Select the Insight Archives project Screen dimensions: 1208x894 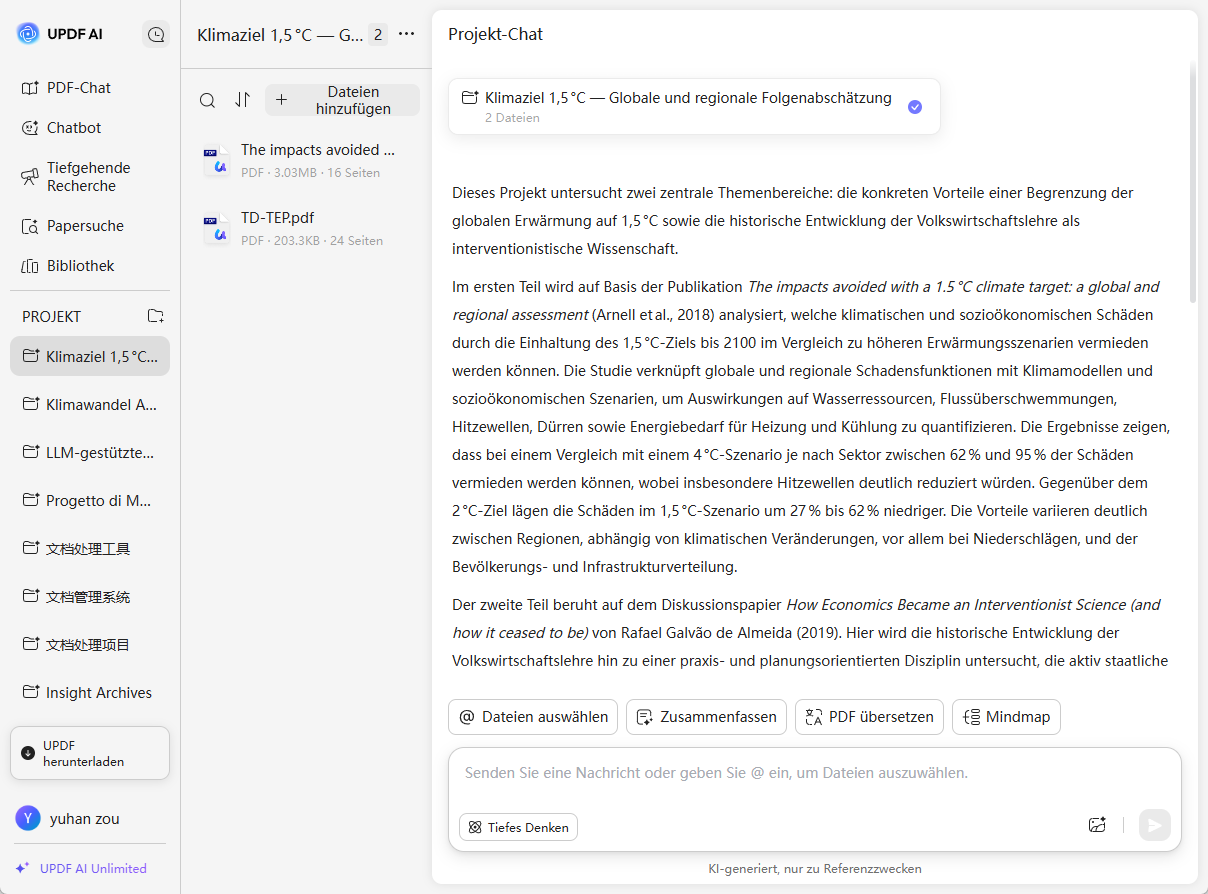(90, 692)
